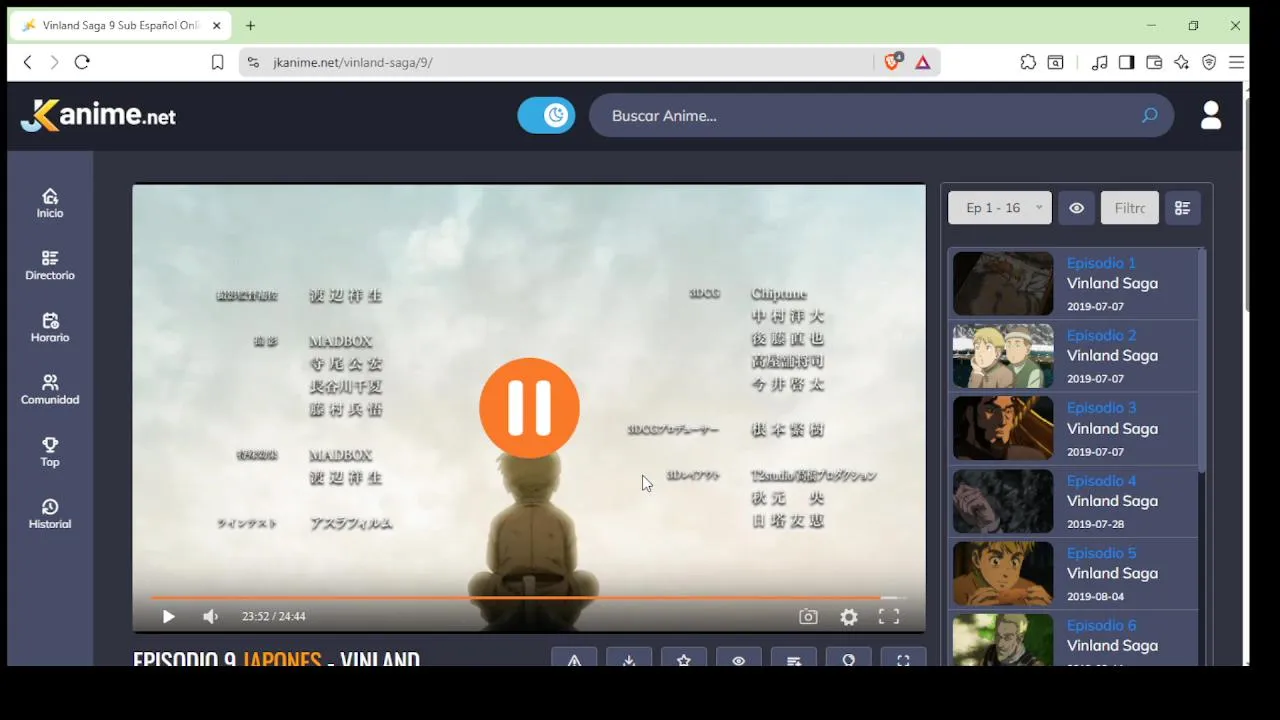Open the Episodio 3 link

[x=1101, y=407]
